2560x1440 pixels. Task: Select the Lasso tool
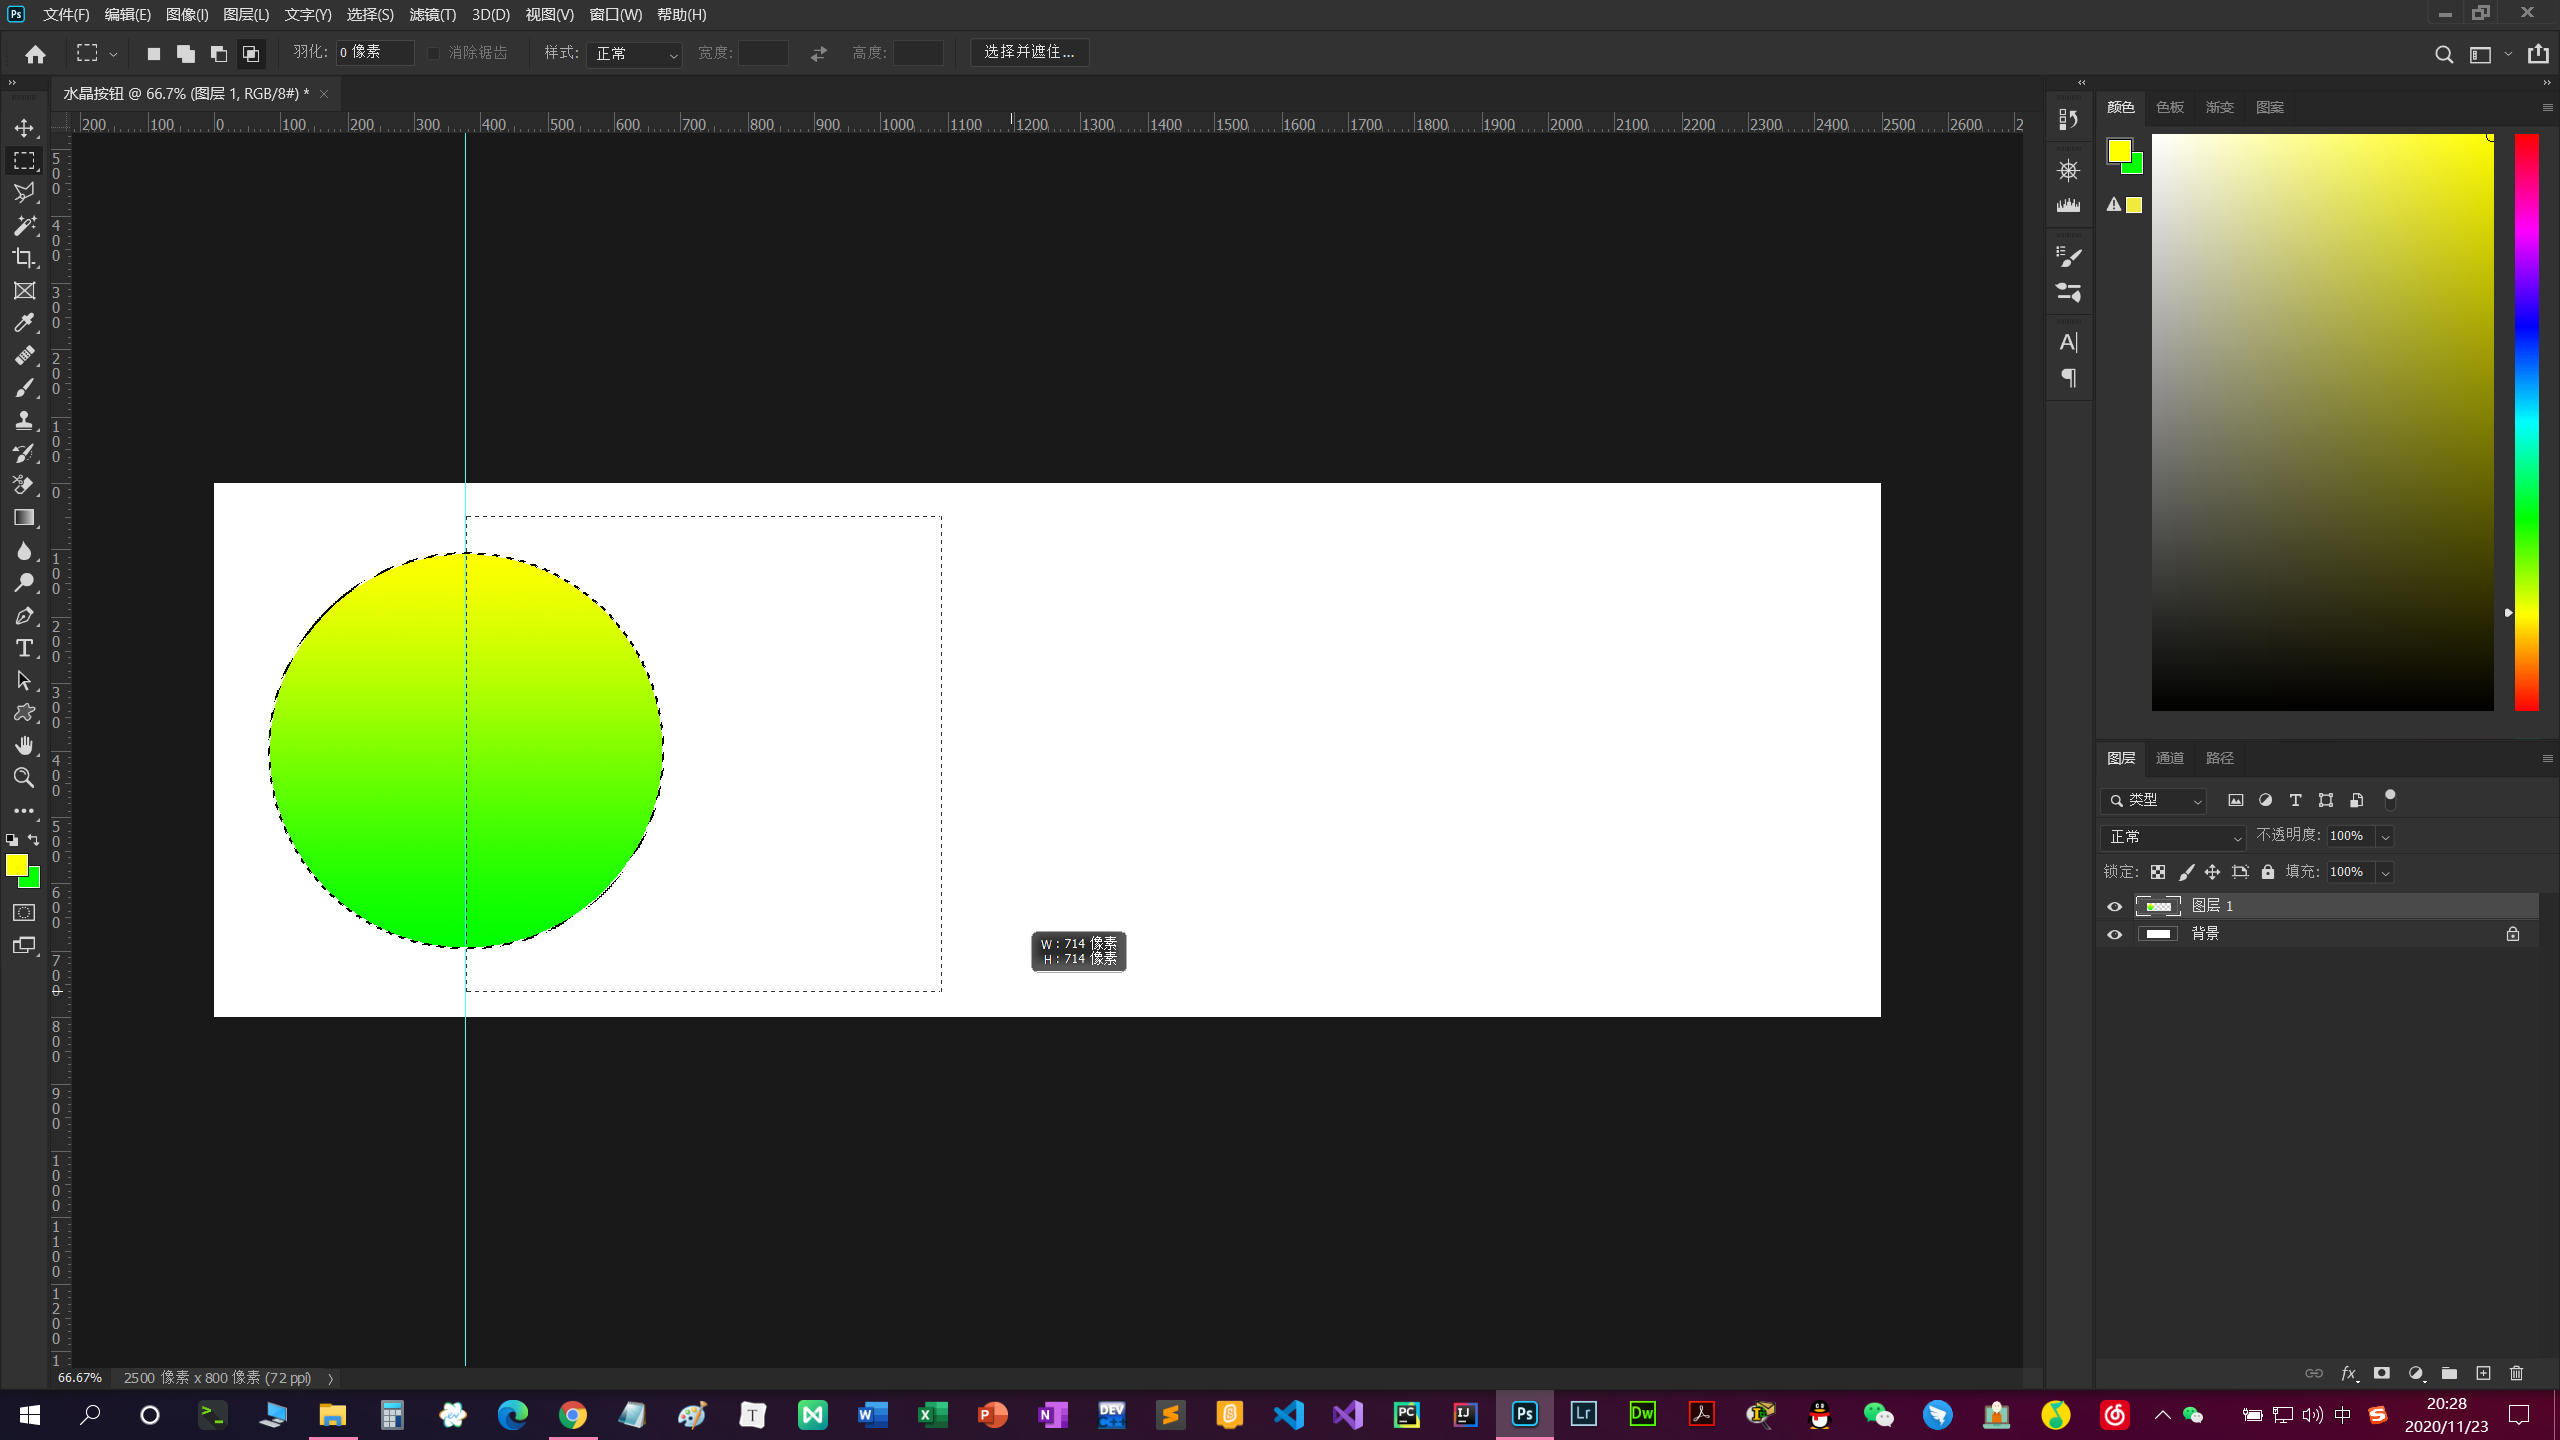pos(24,193)
